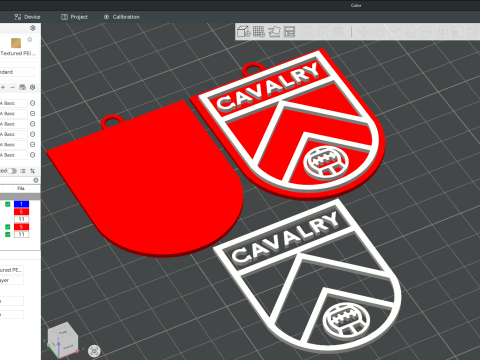Image resolution: width=480 pixels, height=360 pixels.
Task: Select the greyed Move tool icon
Action: pyautogui.click(x=364, y=32)
